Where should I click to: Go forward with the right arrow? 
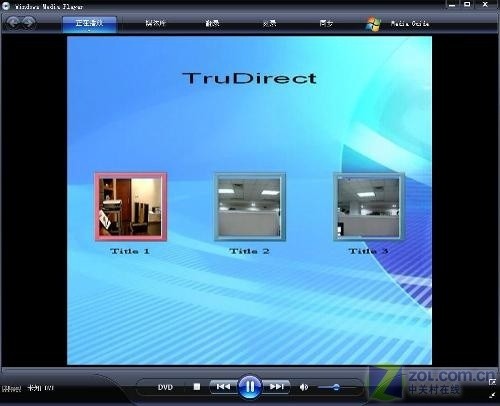[x=29, y=22]
